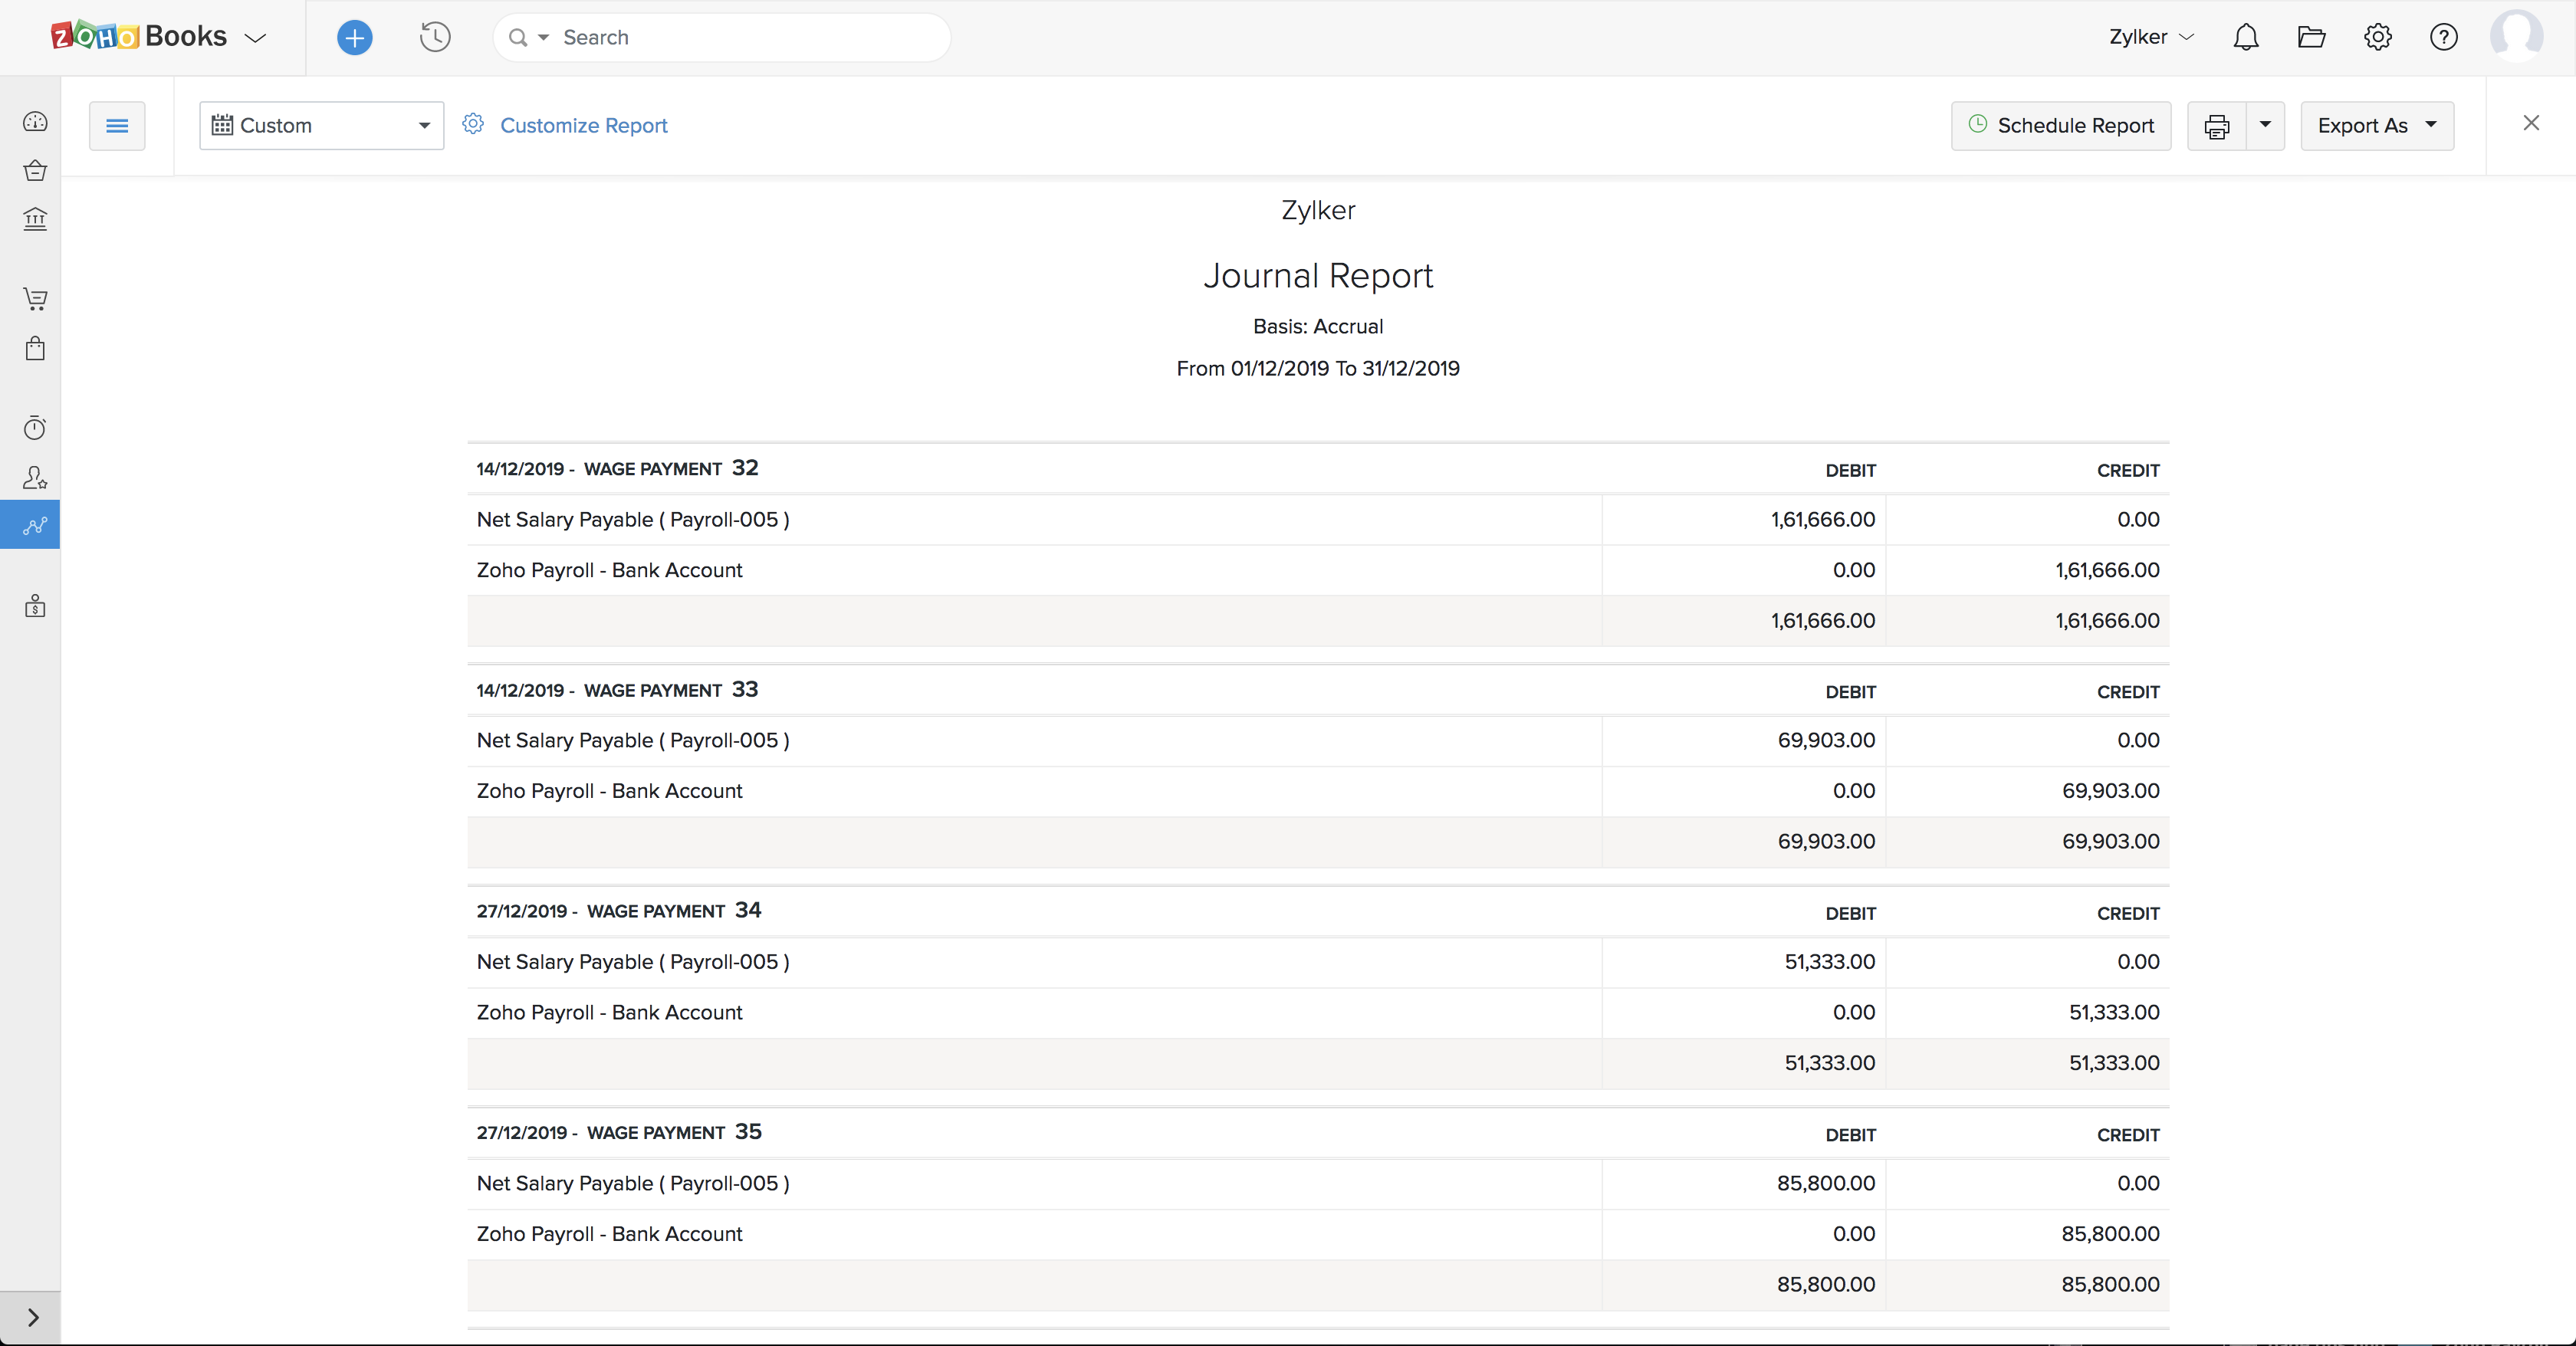Toggle the reports list hamburger button
2576x1346 pixels.
pos(117,126)
